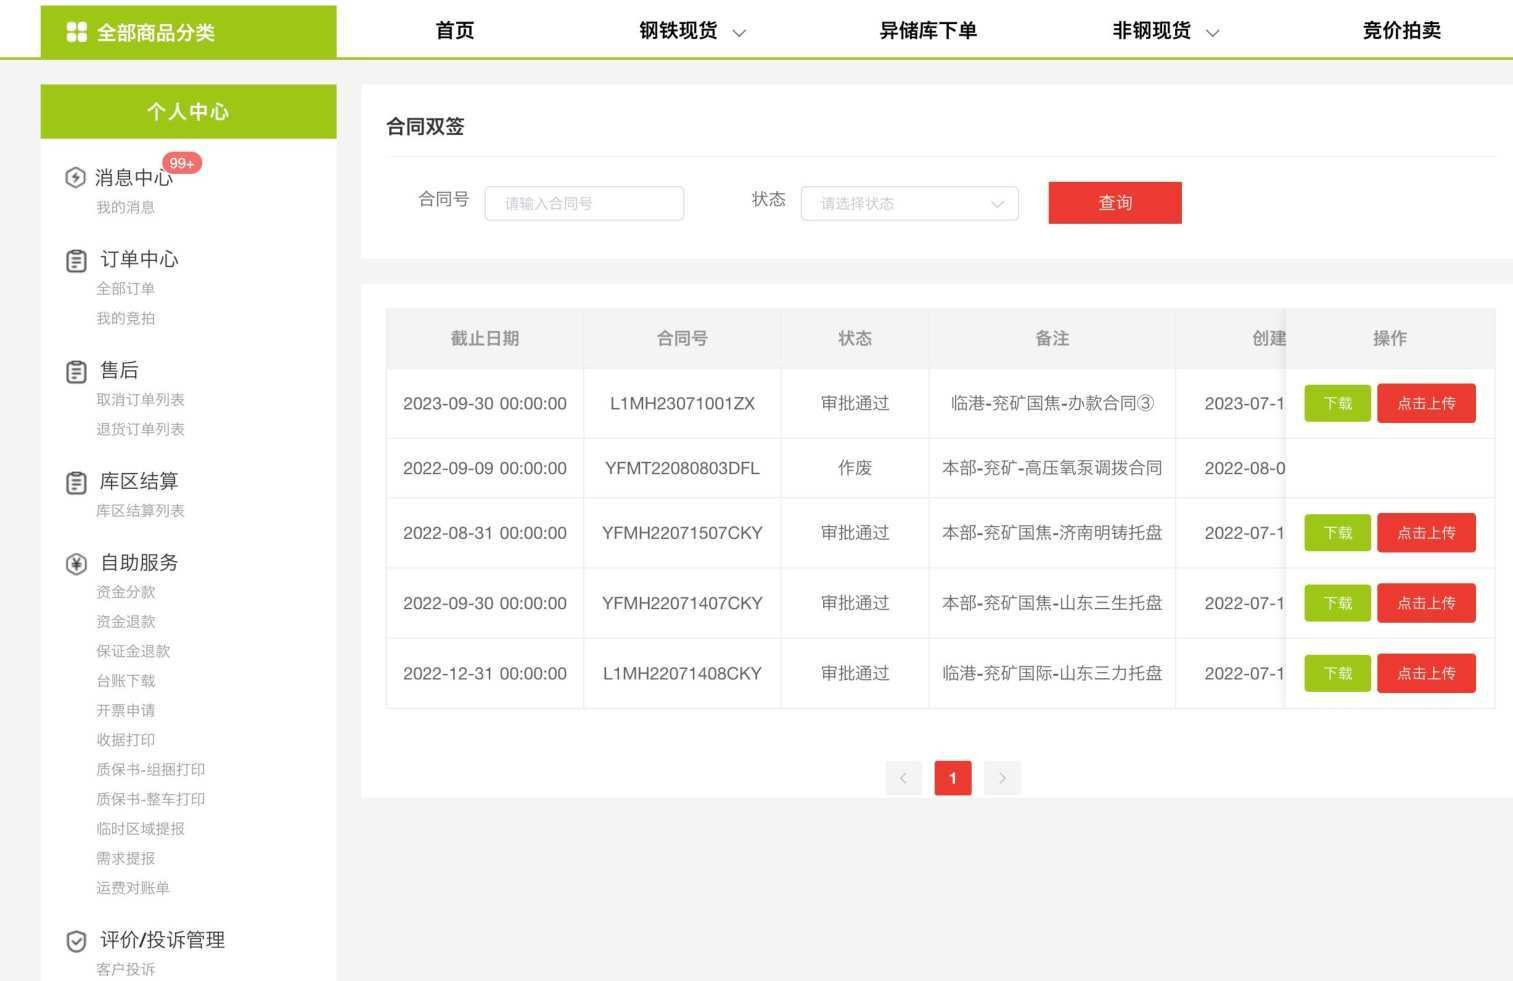Open 全部商品分类 category menu
The height and width of the screenshot is (981, 1513).
[188, 32]
